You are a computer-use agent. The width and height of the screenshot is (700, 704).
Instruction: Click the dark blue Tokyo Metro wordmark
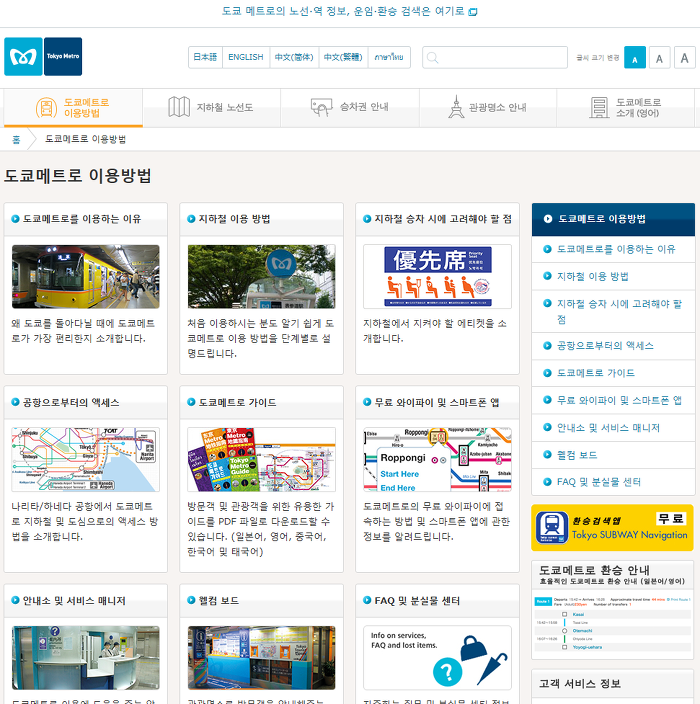pos(63,57)
